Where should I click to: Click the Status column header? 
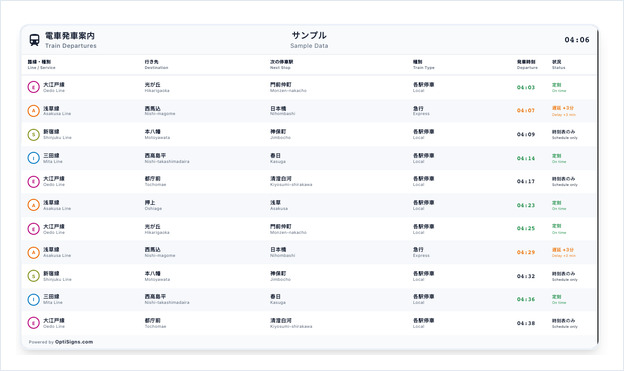click(x=558, y=64)
